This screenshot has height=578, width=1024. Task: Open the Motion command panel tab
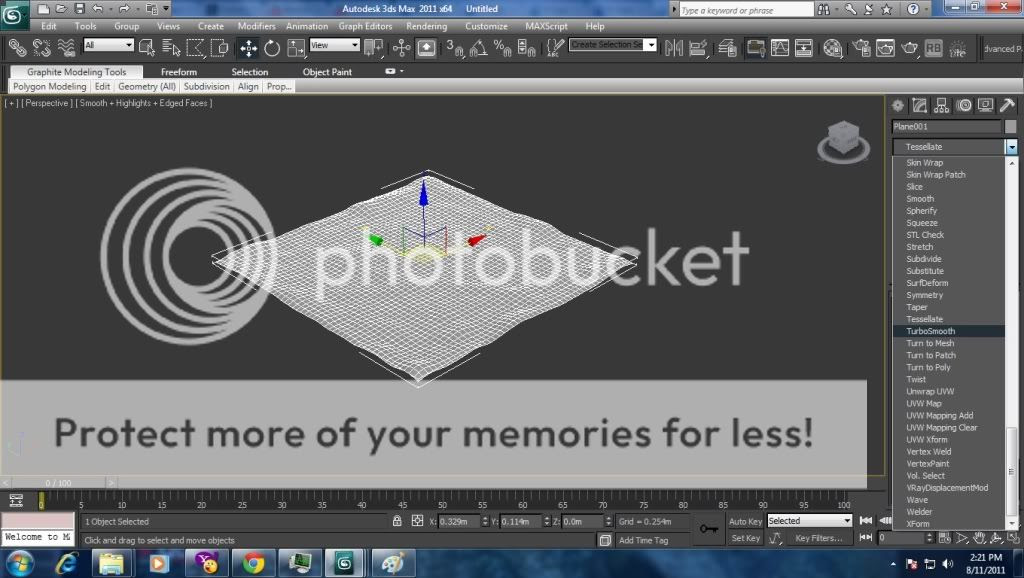click(x=964, y=105)
